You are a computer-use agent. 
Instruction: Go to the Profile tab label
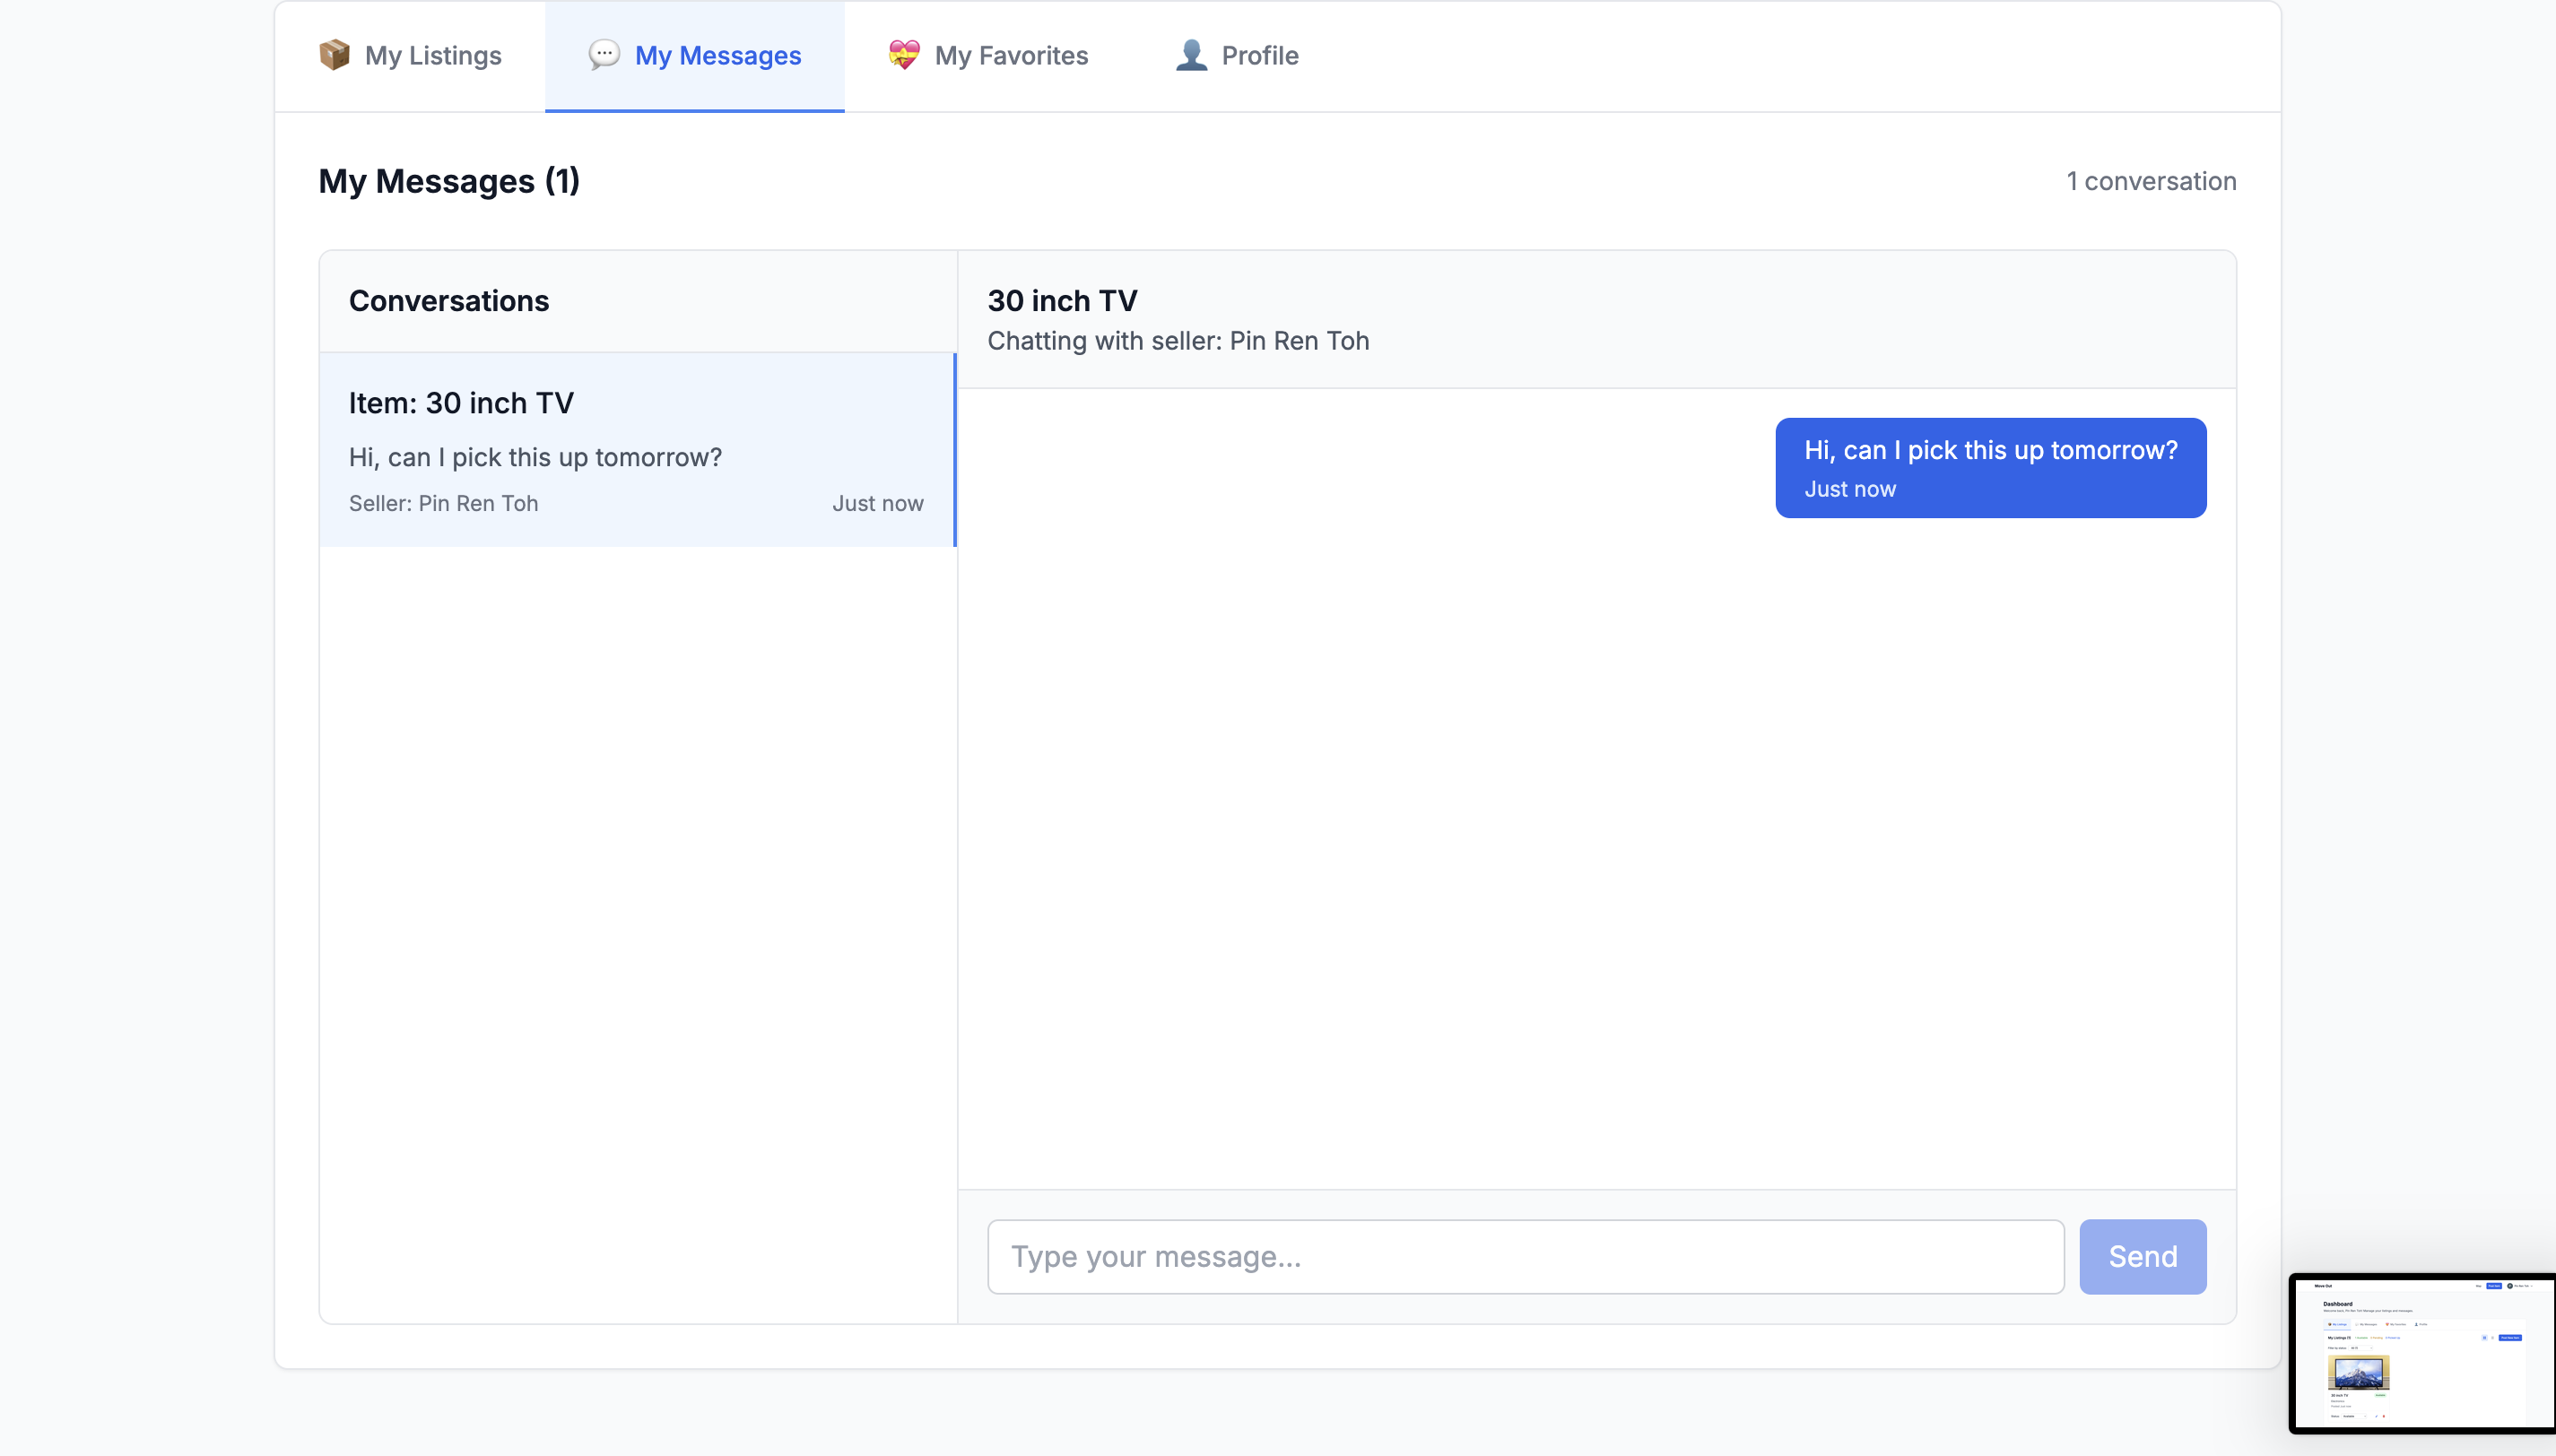1259,56
